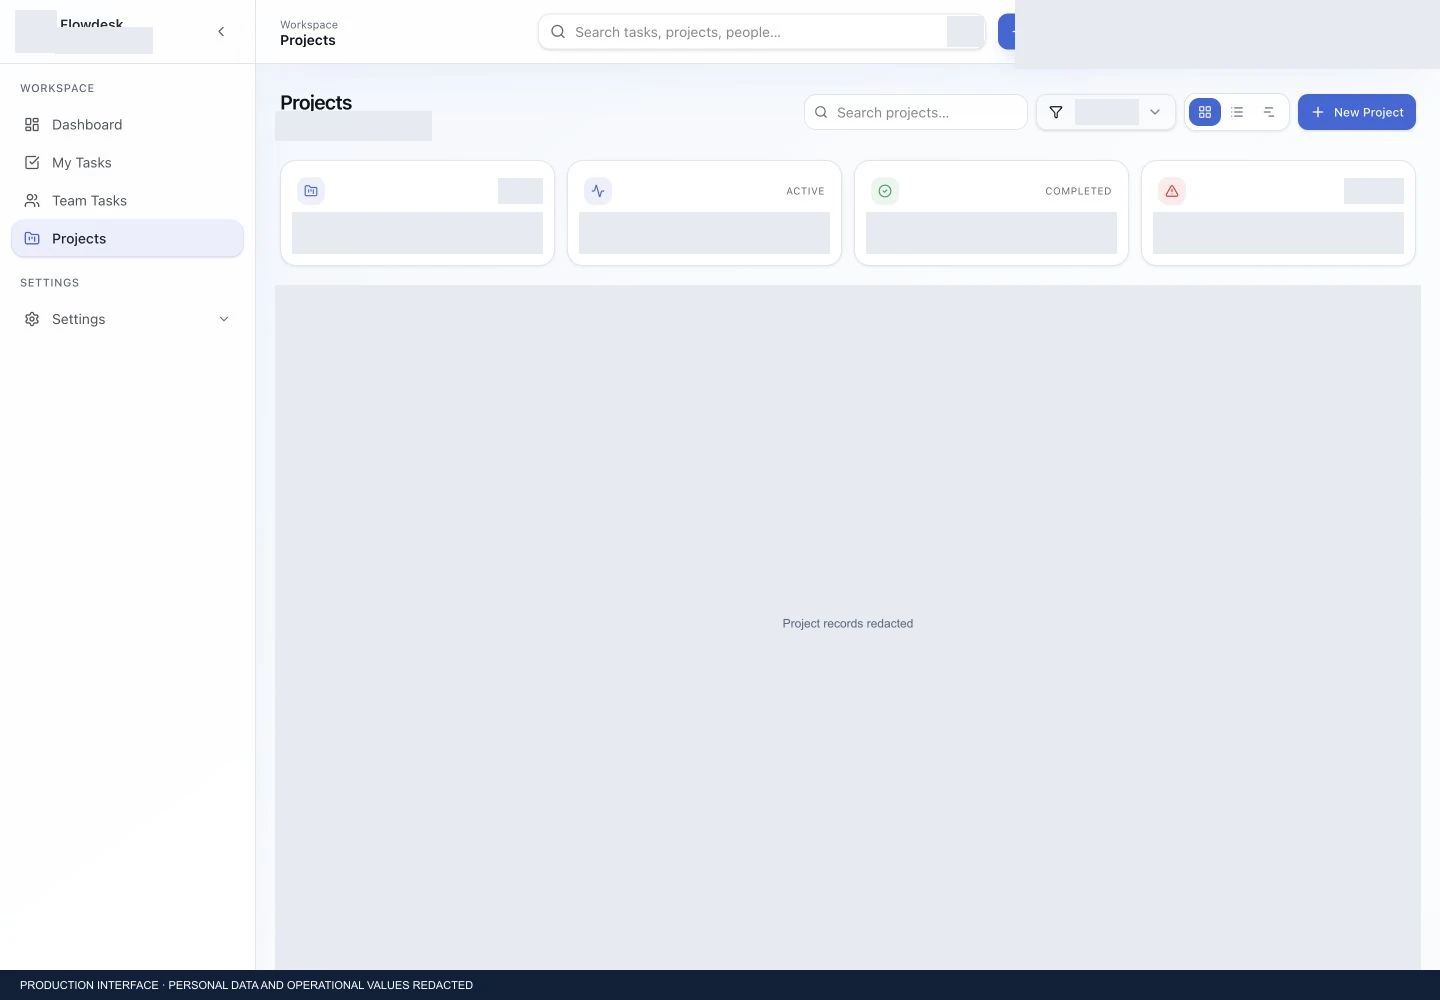The image size is (1440, 1000).
Task: Click the global search tasks, projects, people field
Action: click(762, 32)
